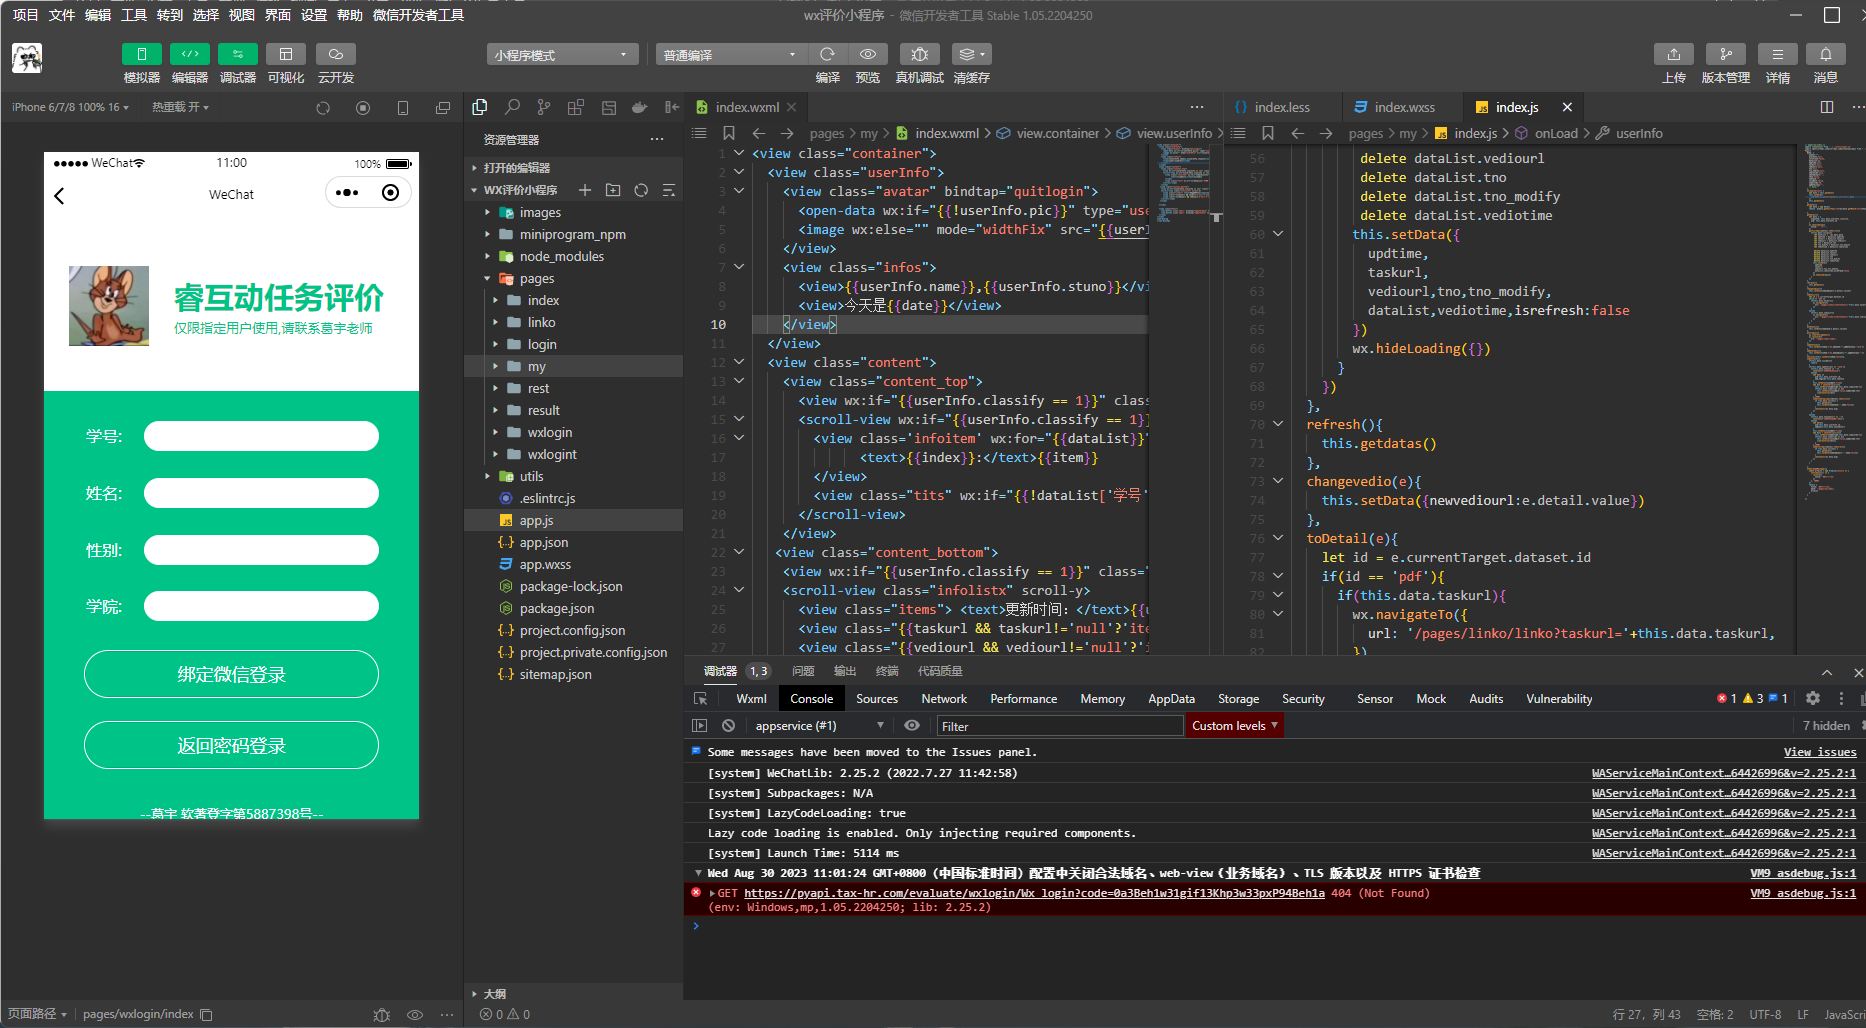
Task: Select the element inspector icon in devtools
Action: coord(700,699)
